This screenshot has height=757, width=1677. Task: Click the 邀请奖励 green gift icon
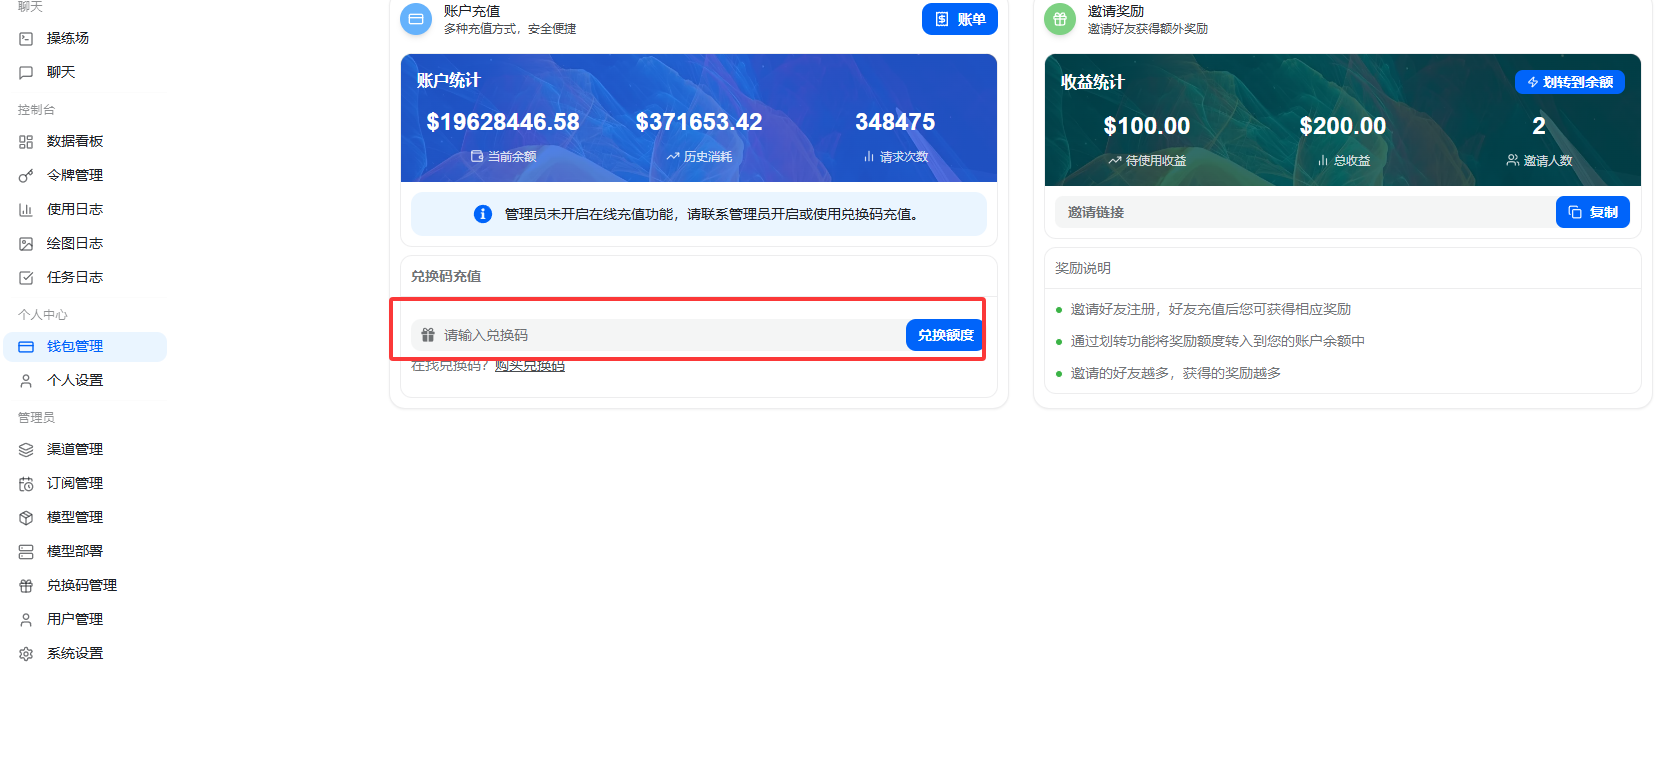pyautogui.click(x=1060, y=19)
